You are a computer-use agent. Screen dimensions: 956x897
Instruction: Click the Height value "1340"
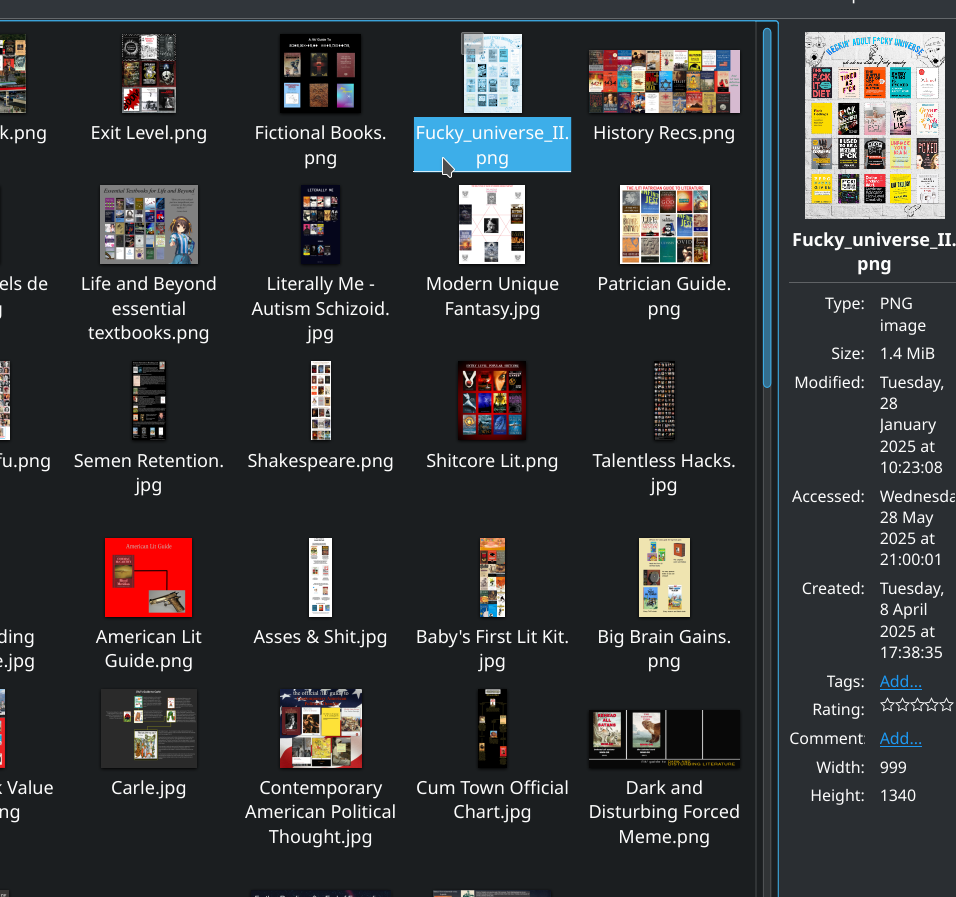coord(897,796)
